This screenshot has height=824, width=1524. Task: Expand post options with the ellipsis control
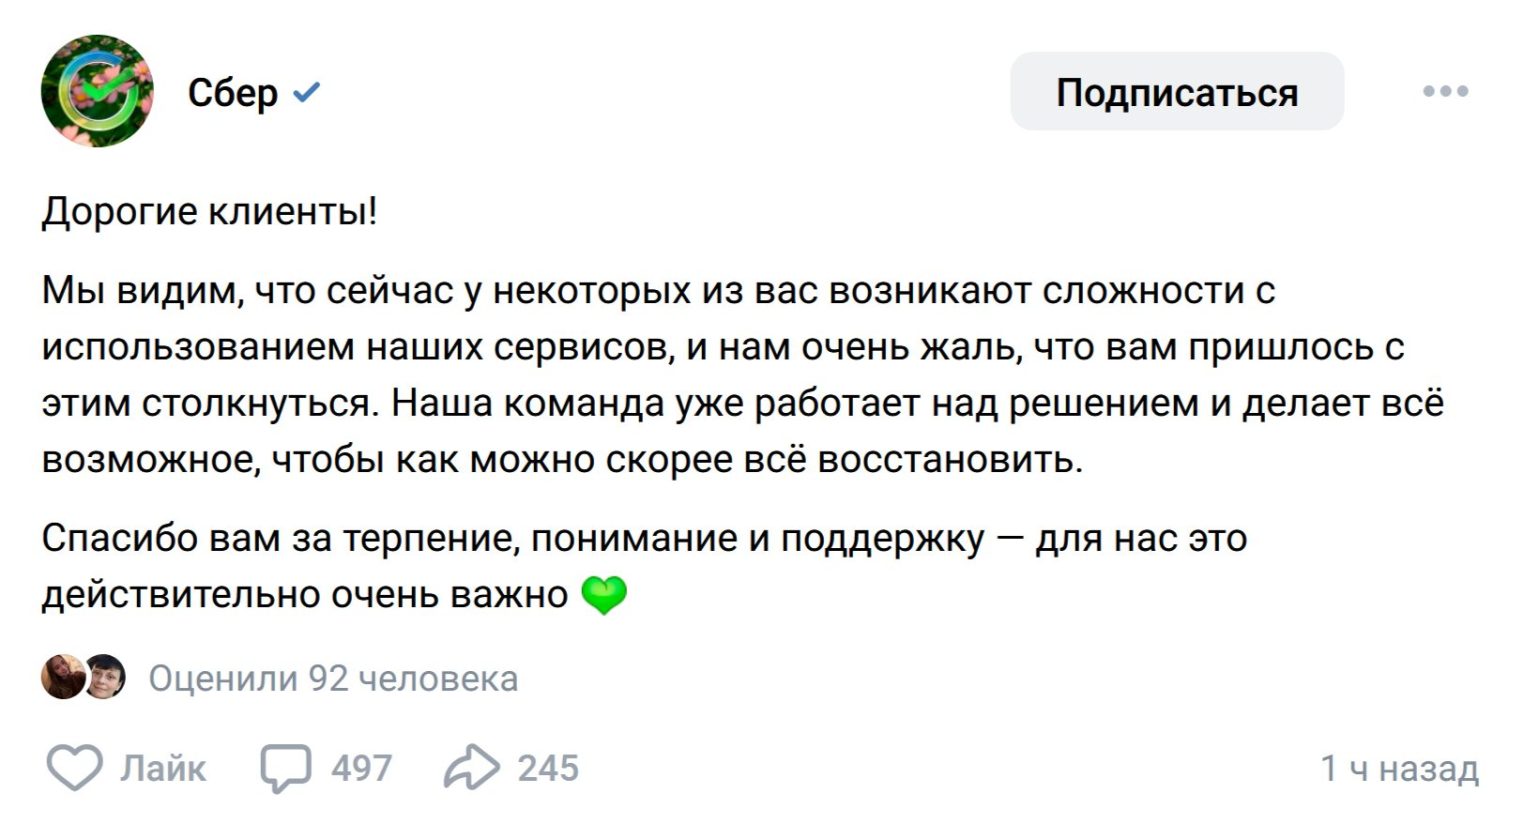pos(1444,91)
